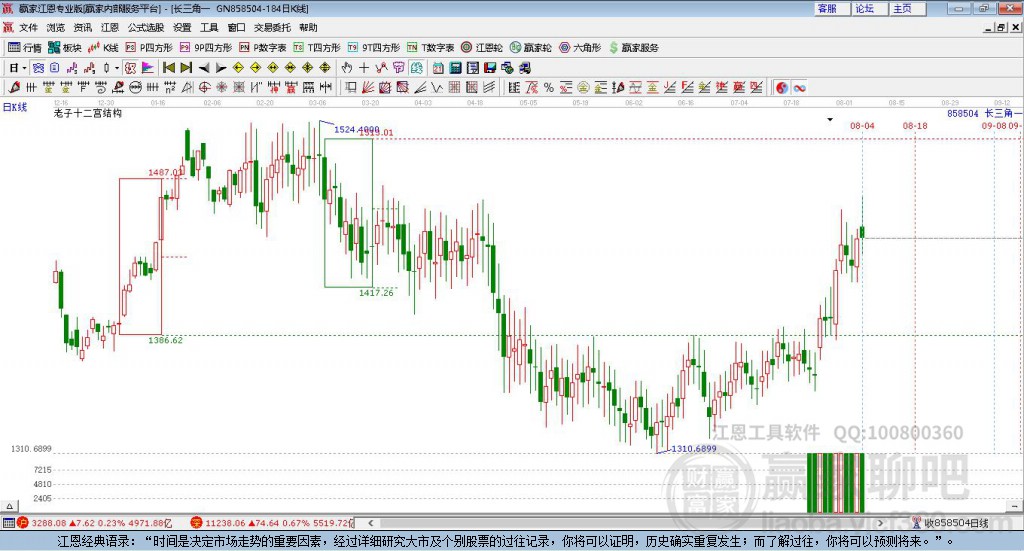Click the black right arrow icon
This screenshot has height=551, width=1024.
click(x=221, y=68)
